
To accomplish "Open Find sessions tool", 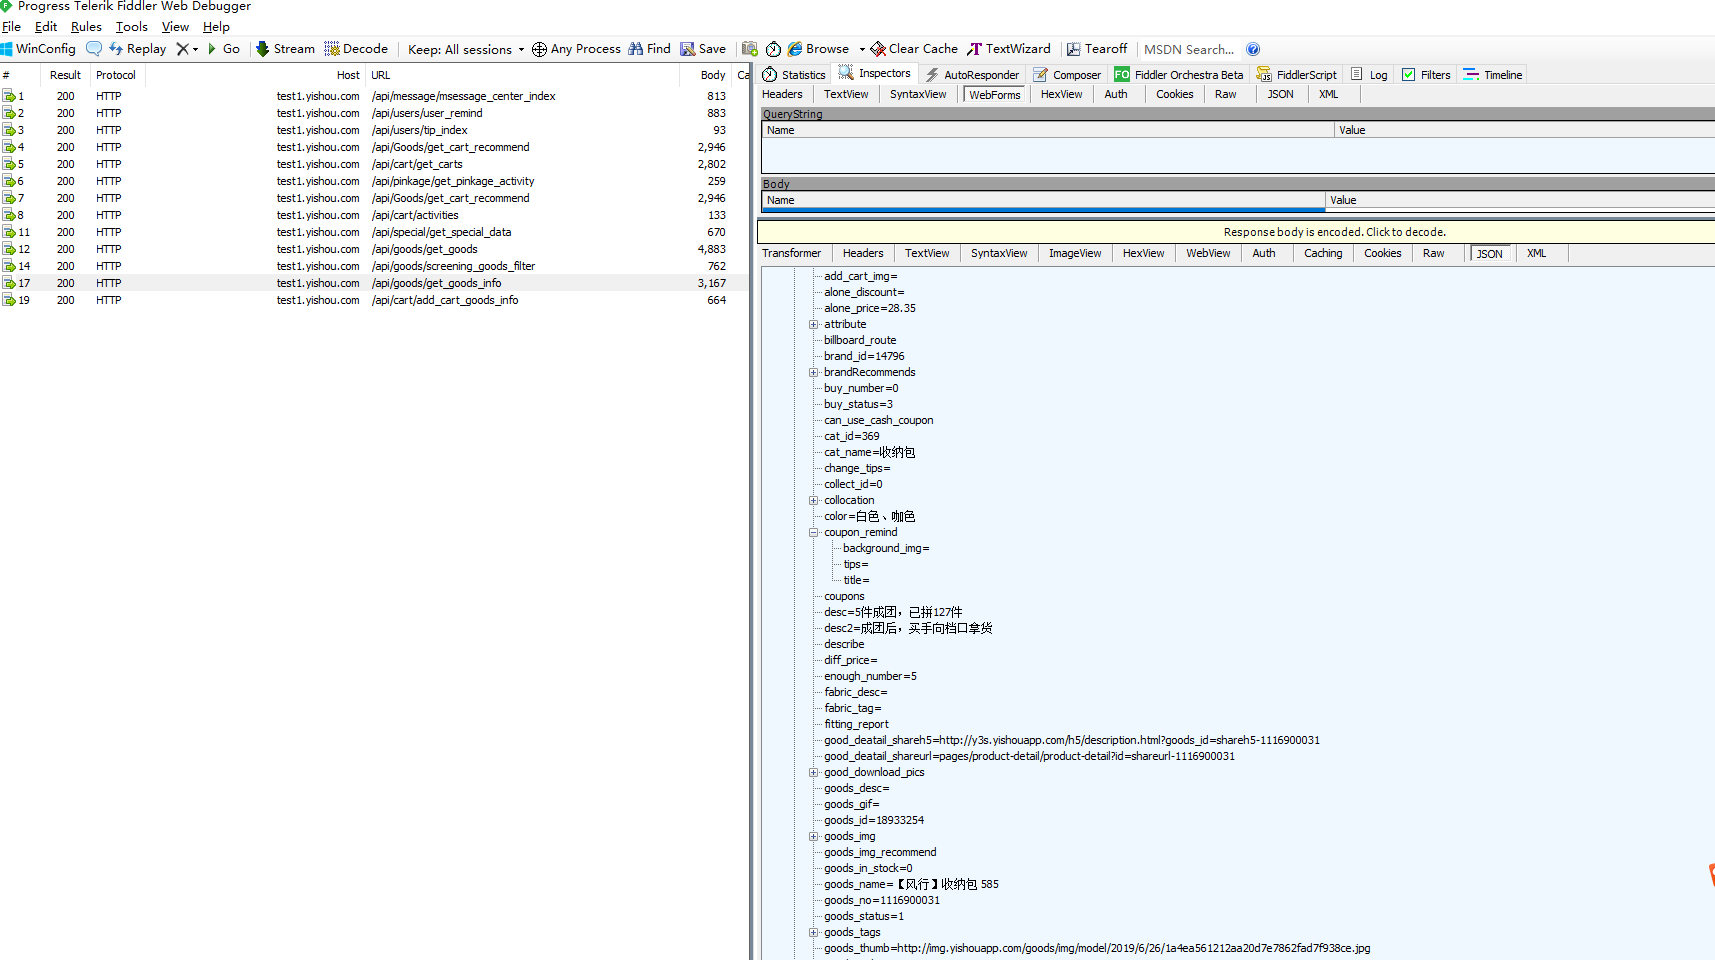I will point(650,49).
